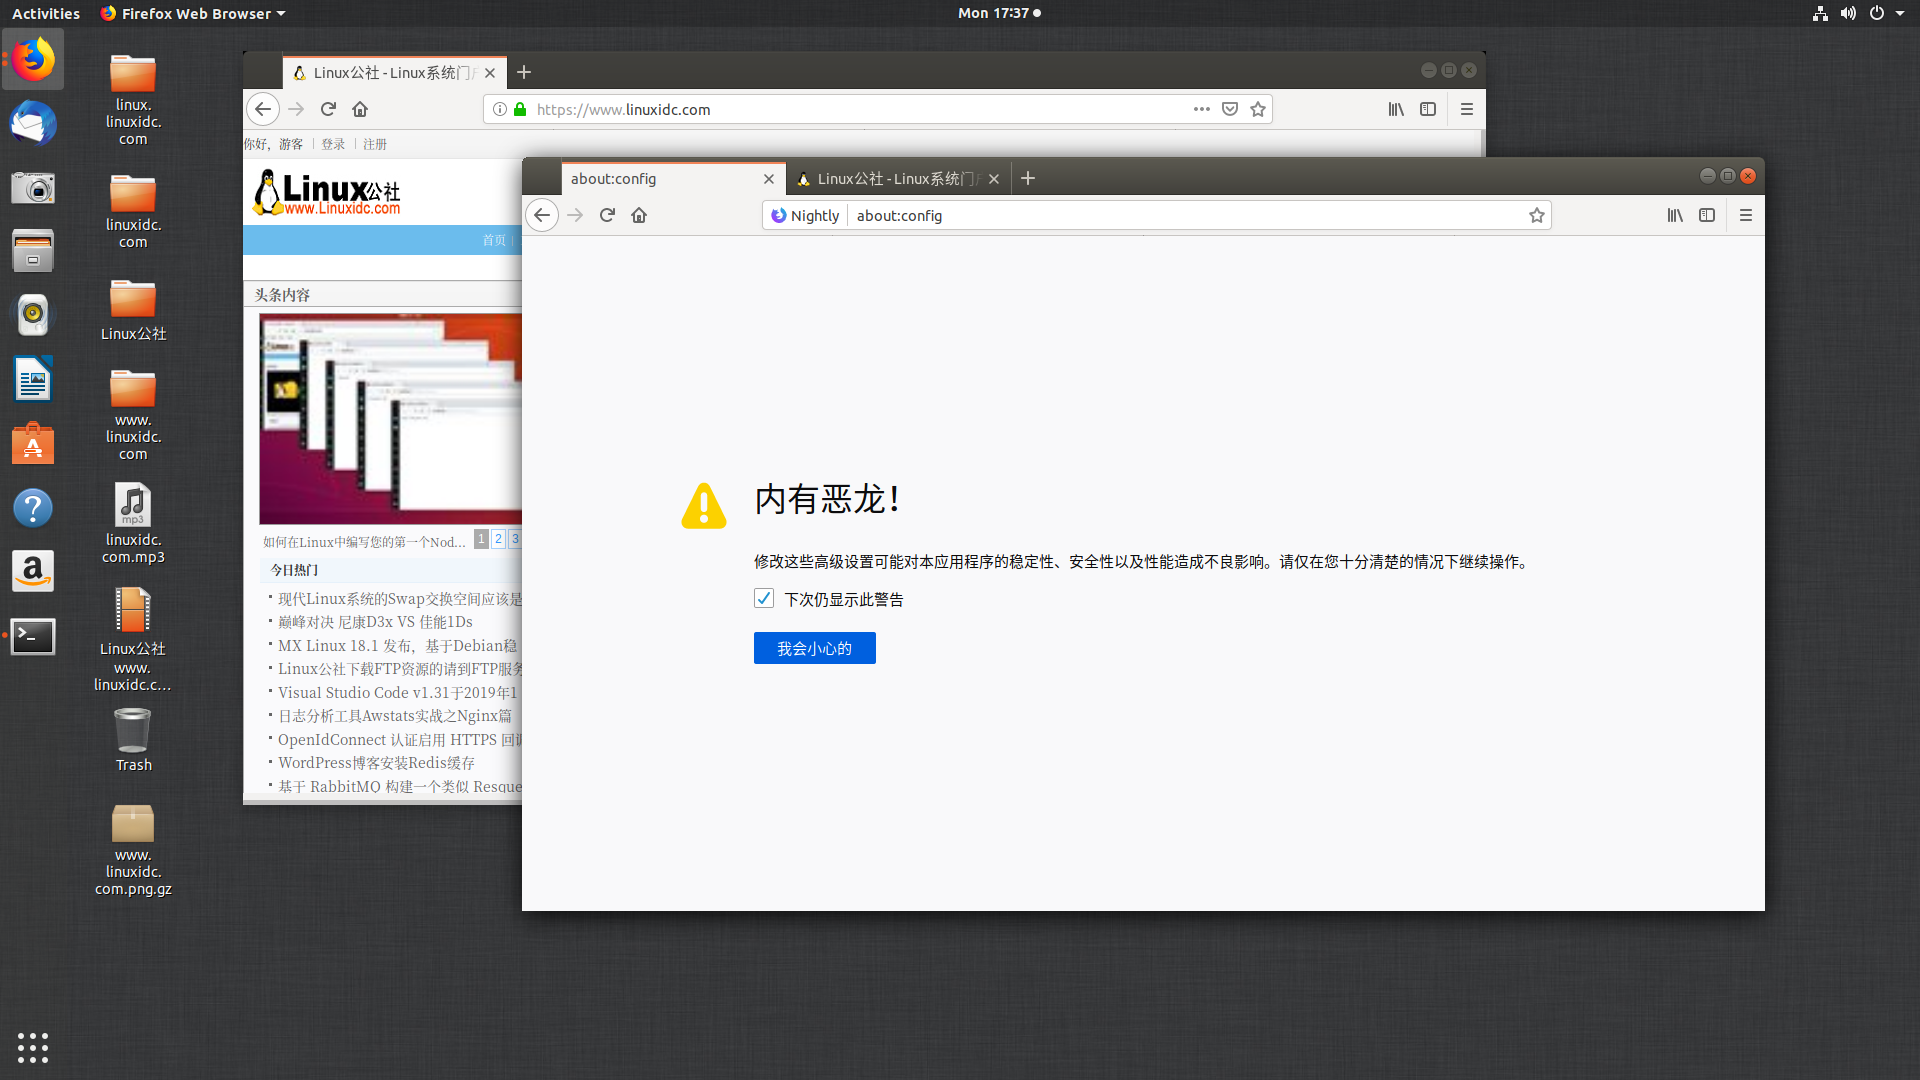Open the clock calendar showing Mon 17:37
Image resolution: width=1920 pixels, height=1080 pixels.
click(x=999, y=13)
